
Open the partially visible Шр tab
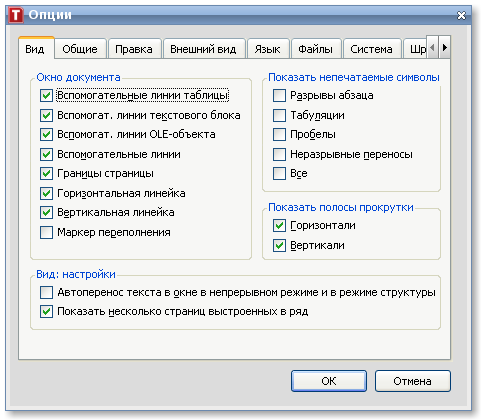point(415,49)
